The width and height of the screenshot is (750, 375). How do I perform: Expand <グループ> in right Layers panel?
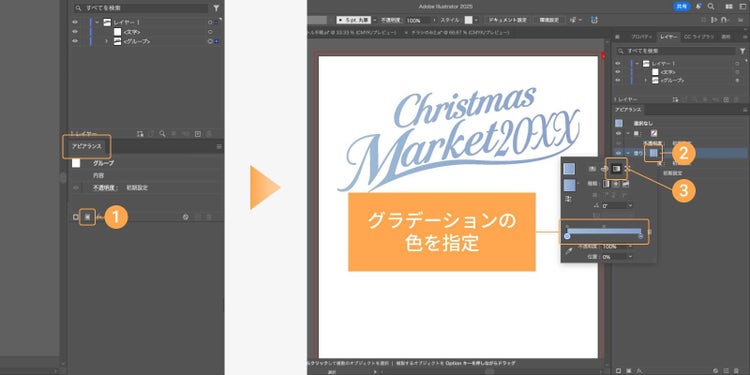[x=646, y=80]
